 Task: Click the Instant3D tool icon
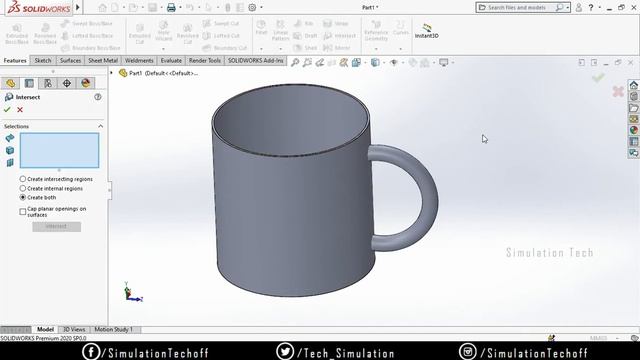click(427, 28)
